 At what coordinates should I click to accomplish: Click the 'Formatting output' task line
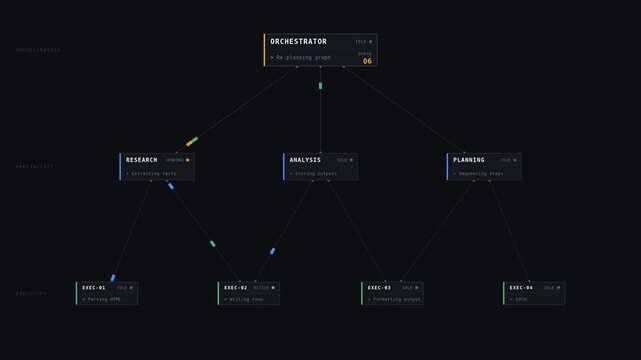[x=394, y=299]
